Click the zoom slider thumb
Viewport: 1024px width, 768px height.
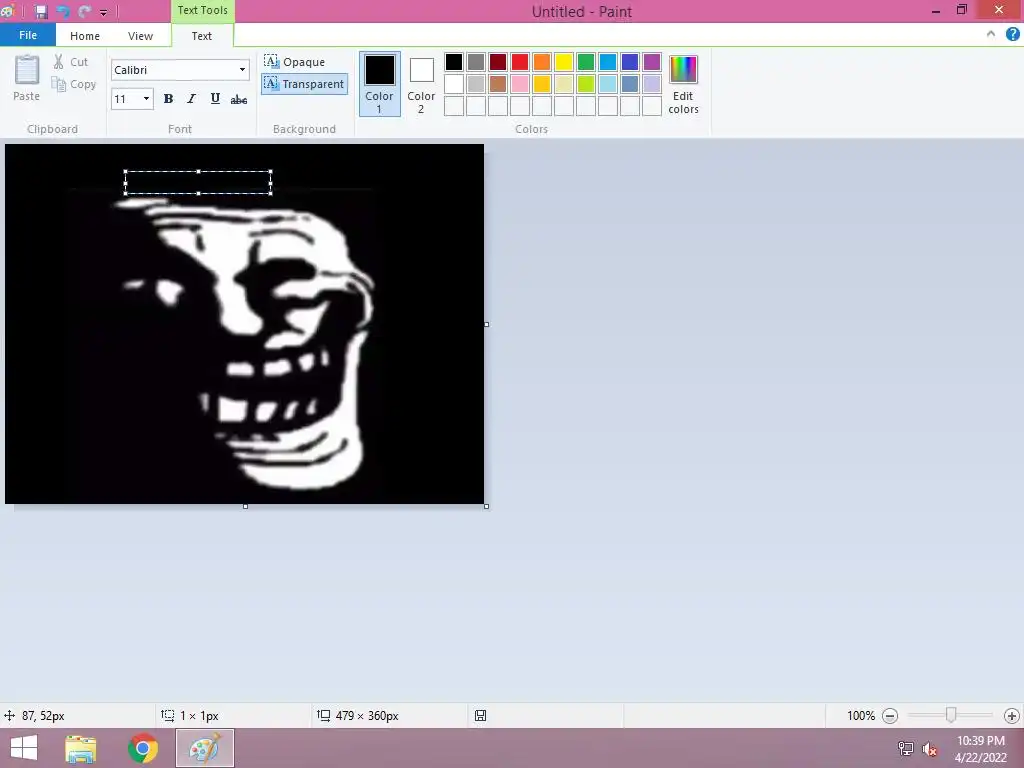[x=951, y=715]
